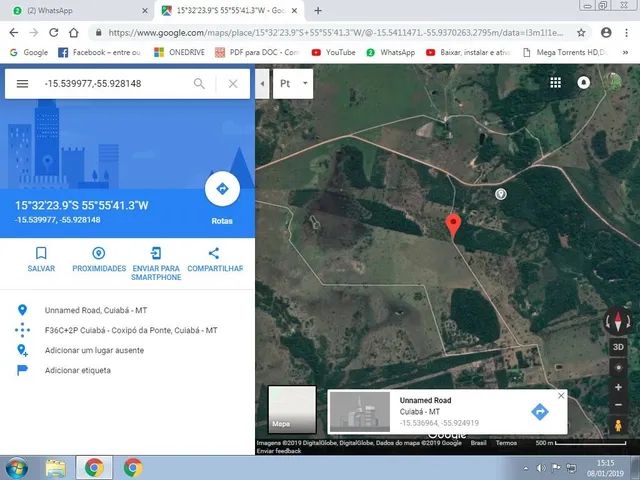Show my location on the map
This screenshot has width=640, height=480.
tap(618, 368)
